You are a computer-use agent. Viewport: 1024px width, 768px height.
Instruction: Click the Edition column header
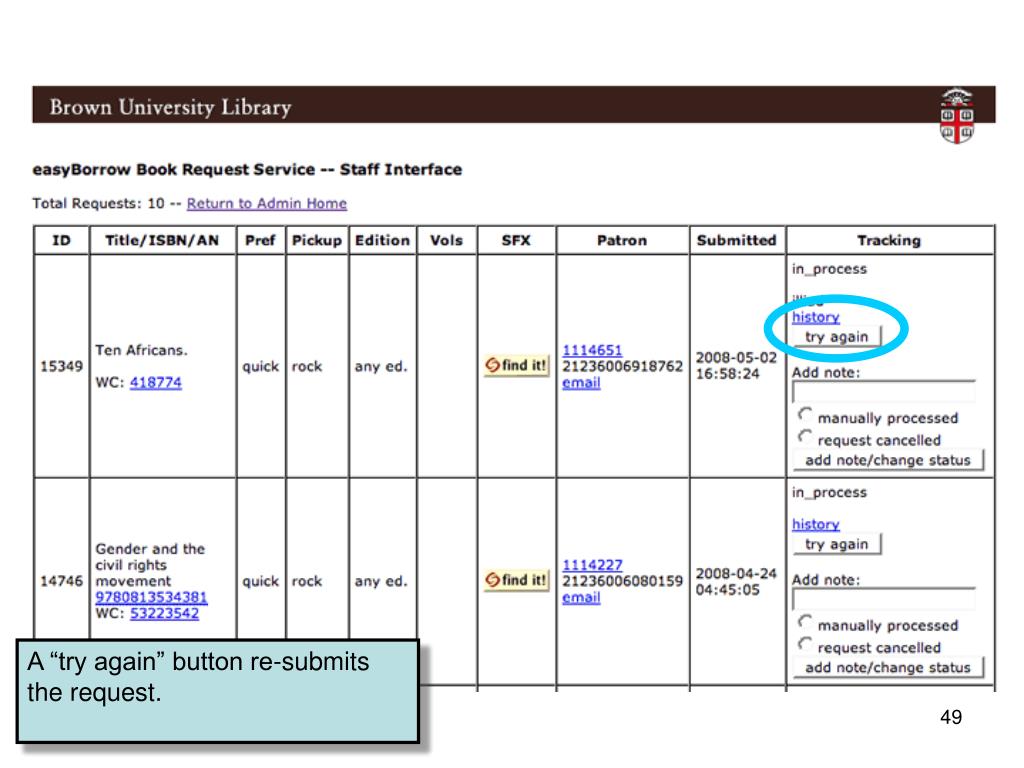(x=382, y=240)
